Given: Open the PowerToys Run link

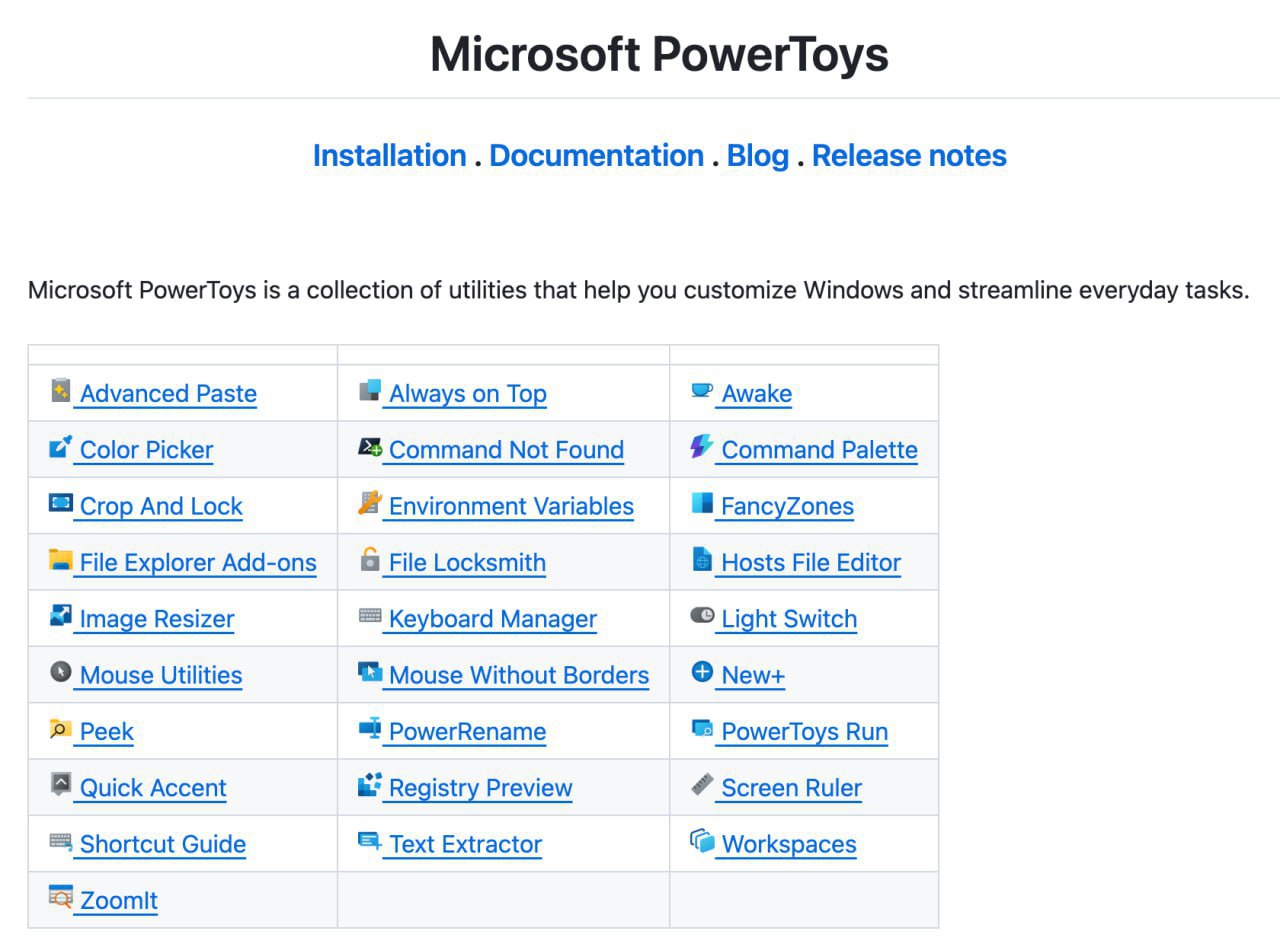Looking at the screenshot, I should tap(804, 732).
